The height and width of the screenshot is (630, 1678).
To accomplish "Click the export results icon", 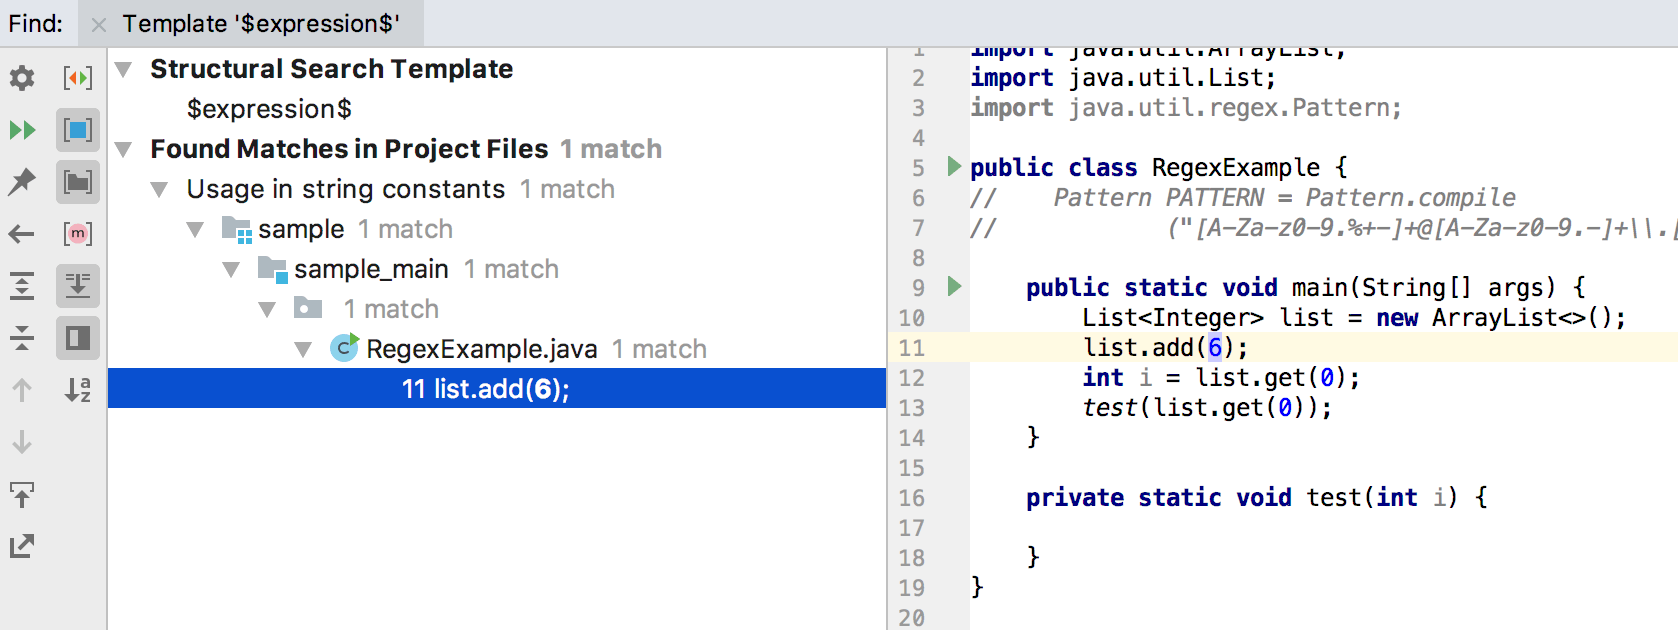I will click(x=22, y=494).
